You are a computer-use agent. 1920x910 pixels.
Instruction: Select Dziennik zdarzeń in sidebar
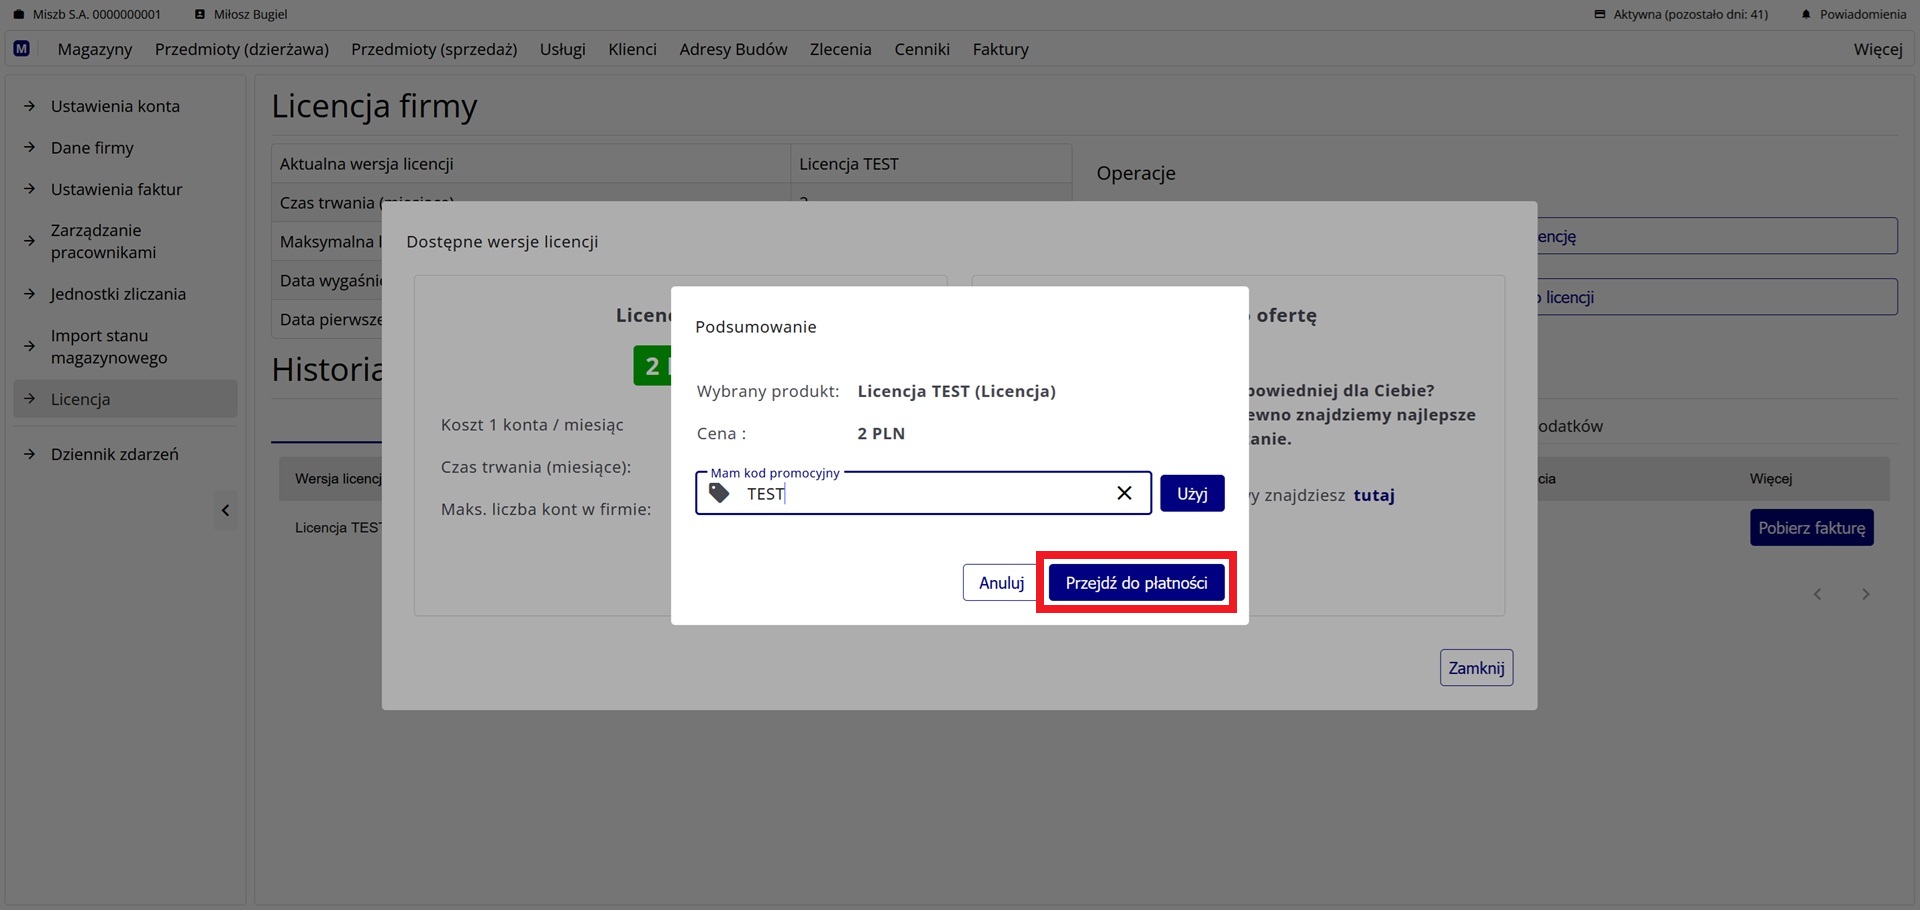[x=115, y=454]
